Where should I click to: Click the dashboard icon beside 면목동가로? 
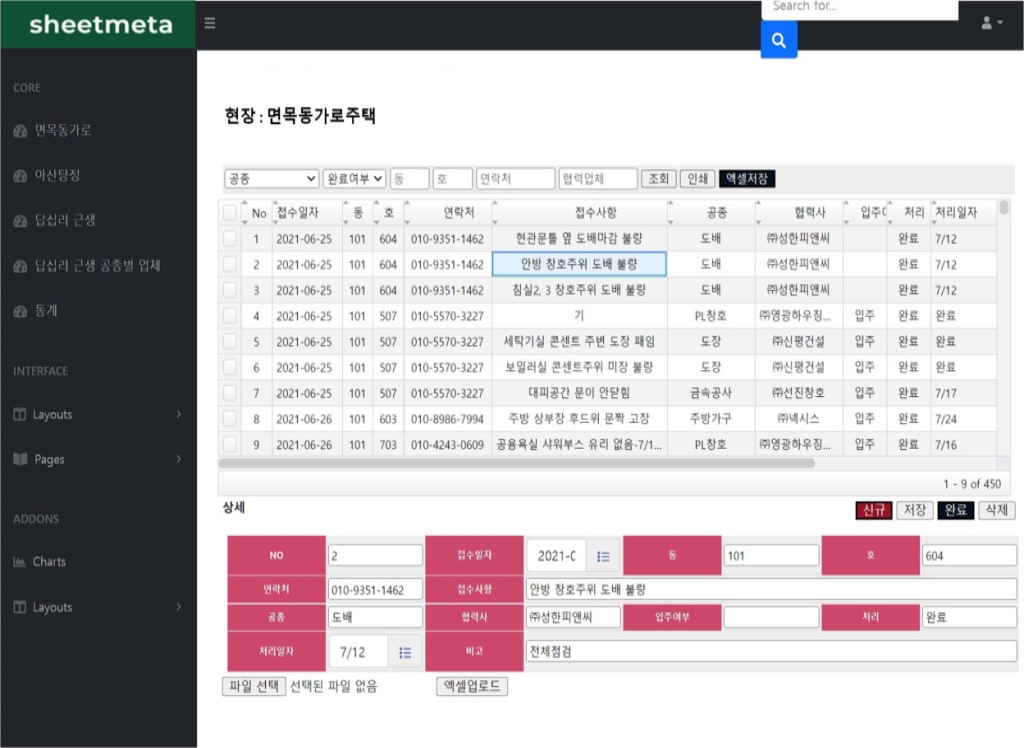coord(20,131)
